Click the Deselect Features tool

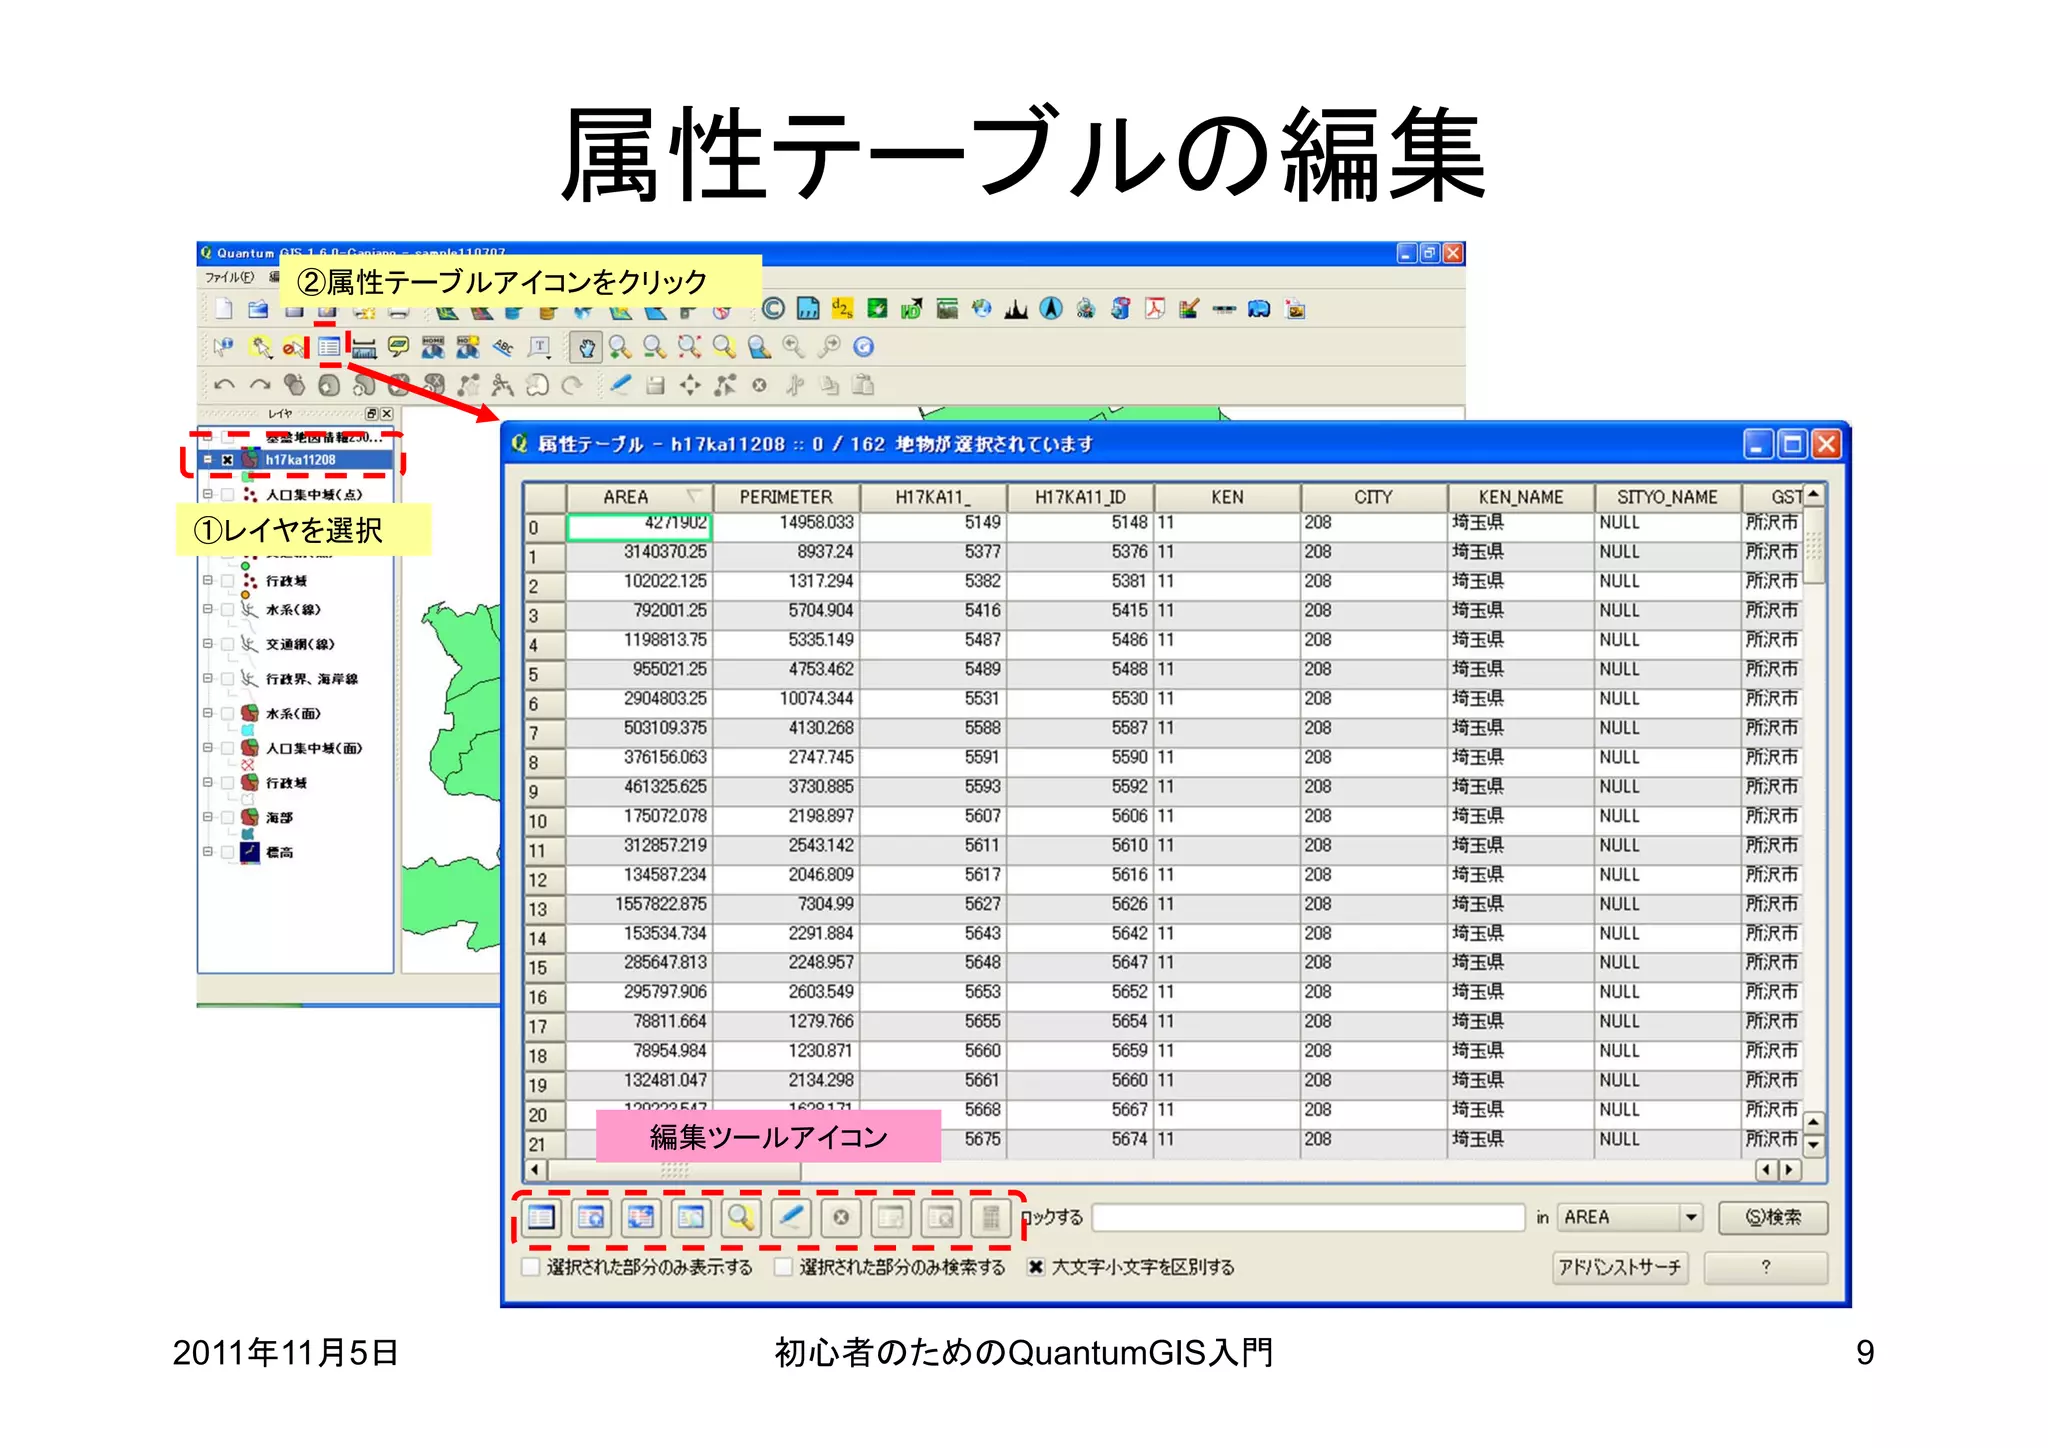(293, 347)
